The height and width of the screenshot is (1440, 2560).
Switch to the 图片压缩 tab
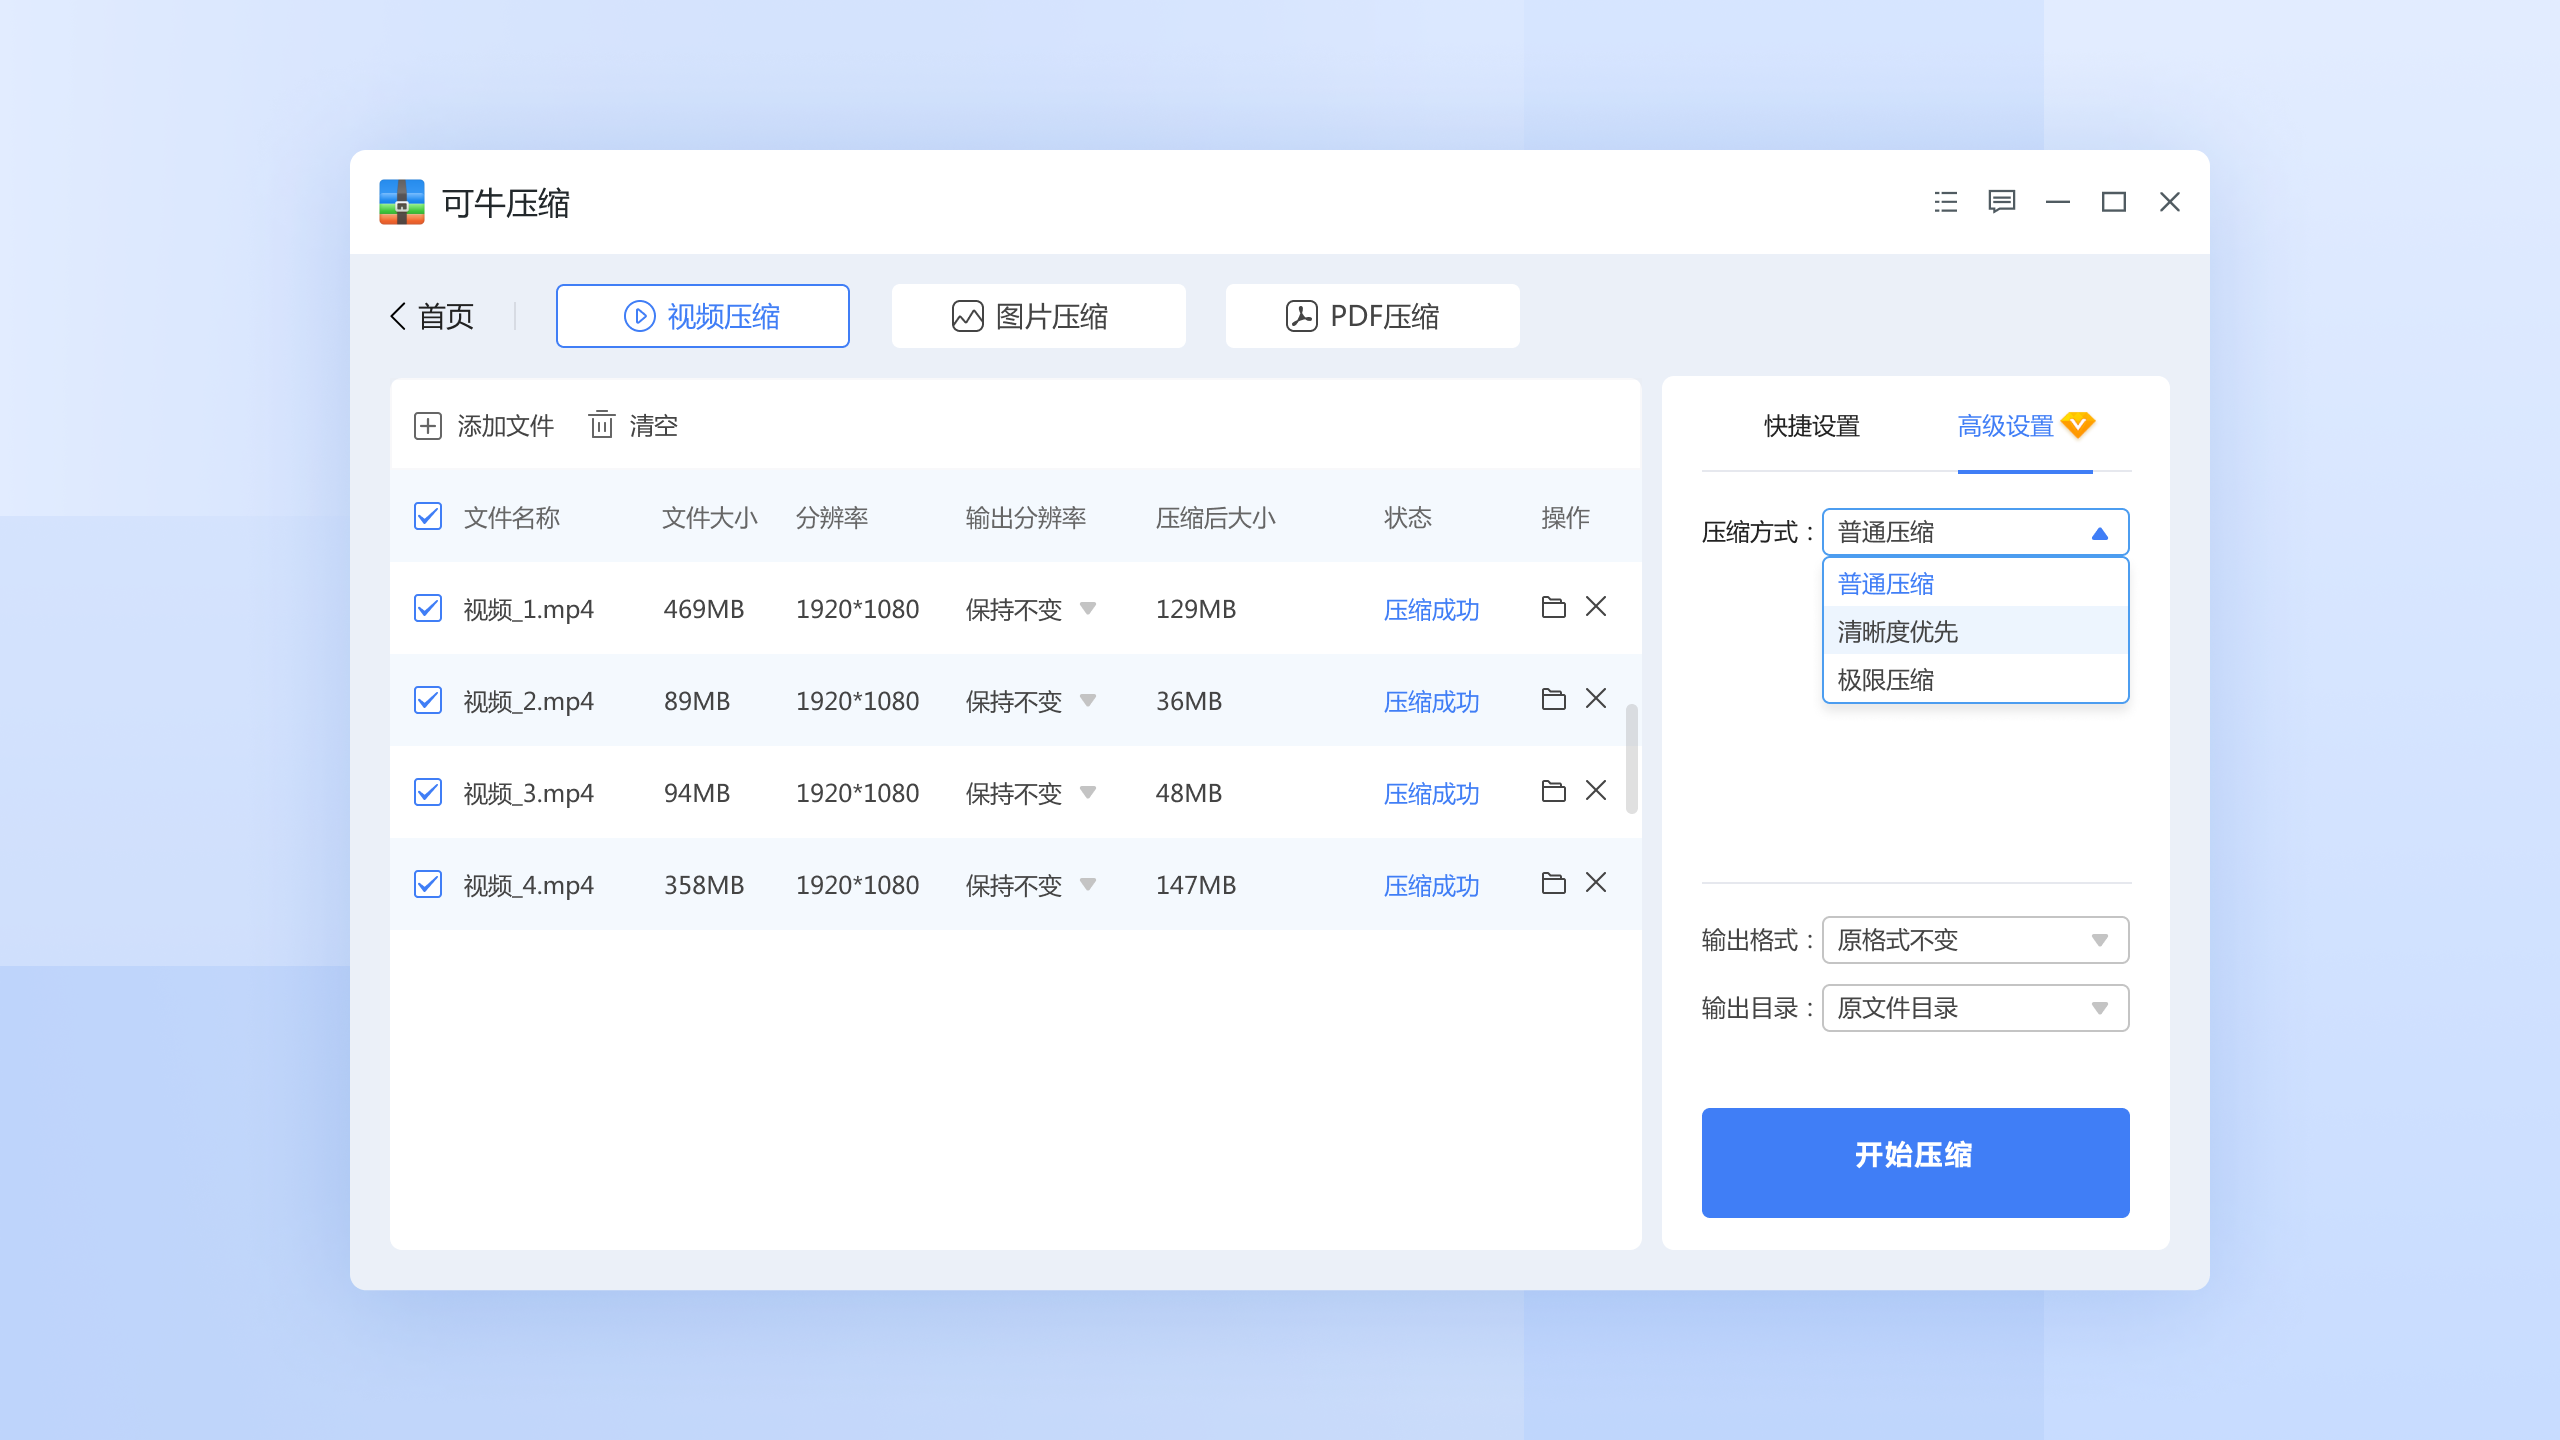click(x=1037, y=316)
